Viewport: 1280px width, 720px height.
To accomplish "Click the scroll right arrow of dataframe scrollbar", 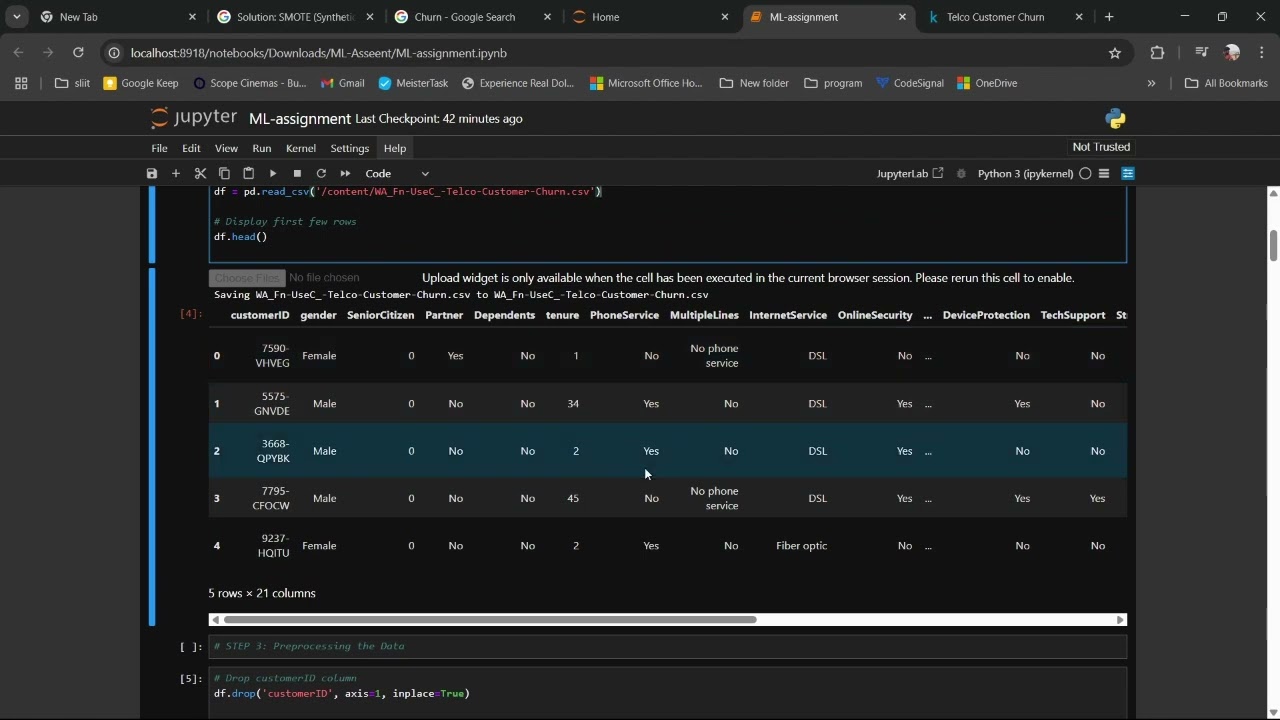I will [x=1120, y=620].
